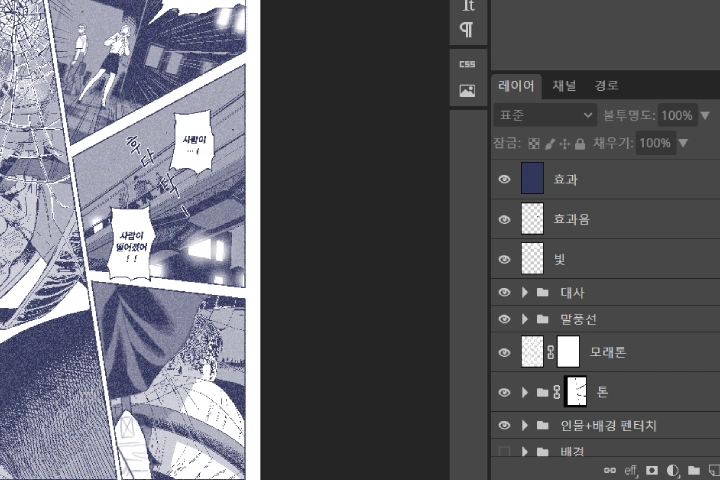Select the blue 효과 layer thumbnail
Screen dimensions: 720x480
(533, 178)
